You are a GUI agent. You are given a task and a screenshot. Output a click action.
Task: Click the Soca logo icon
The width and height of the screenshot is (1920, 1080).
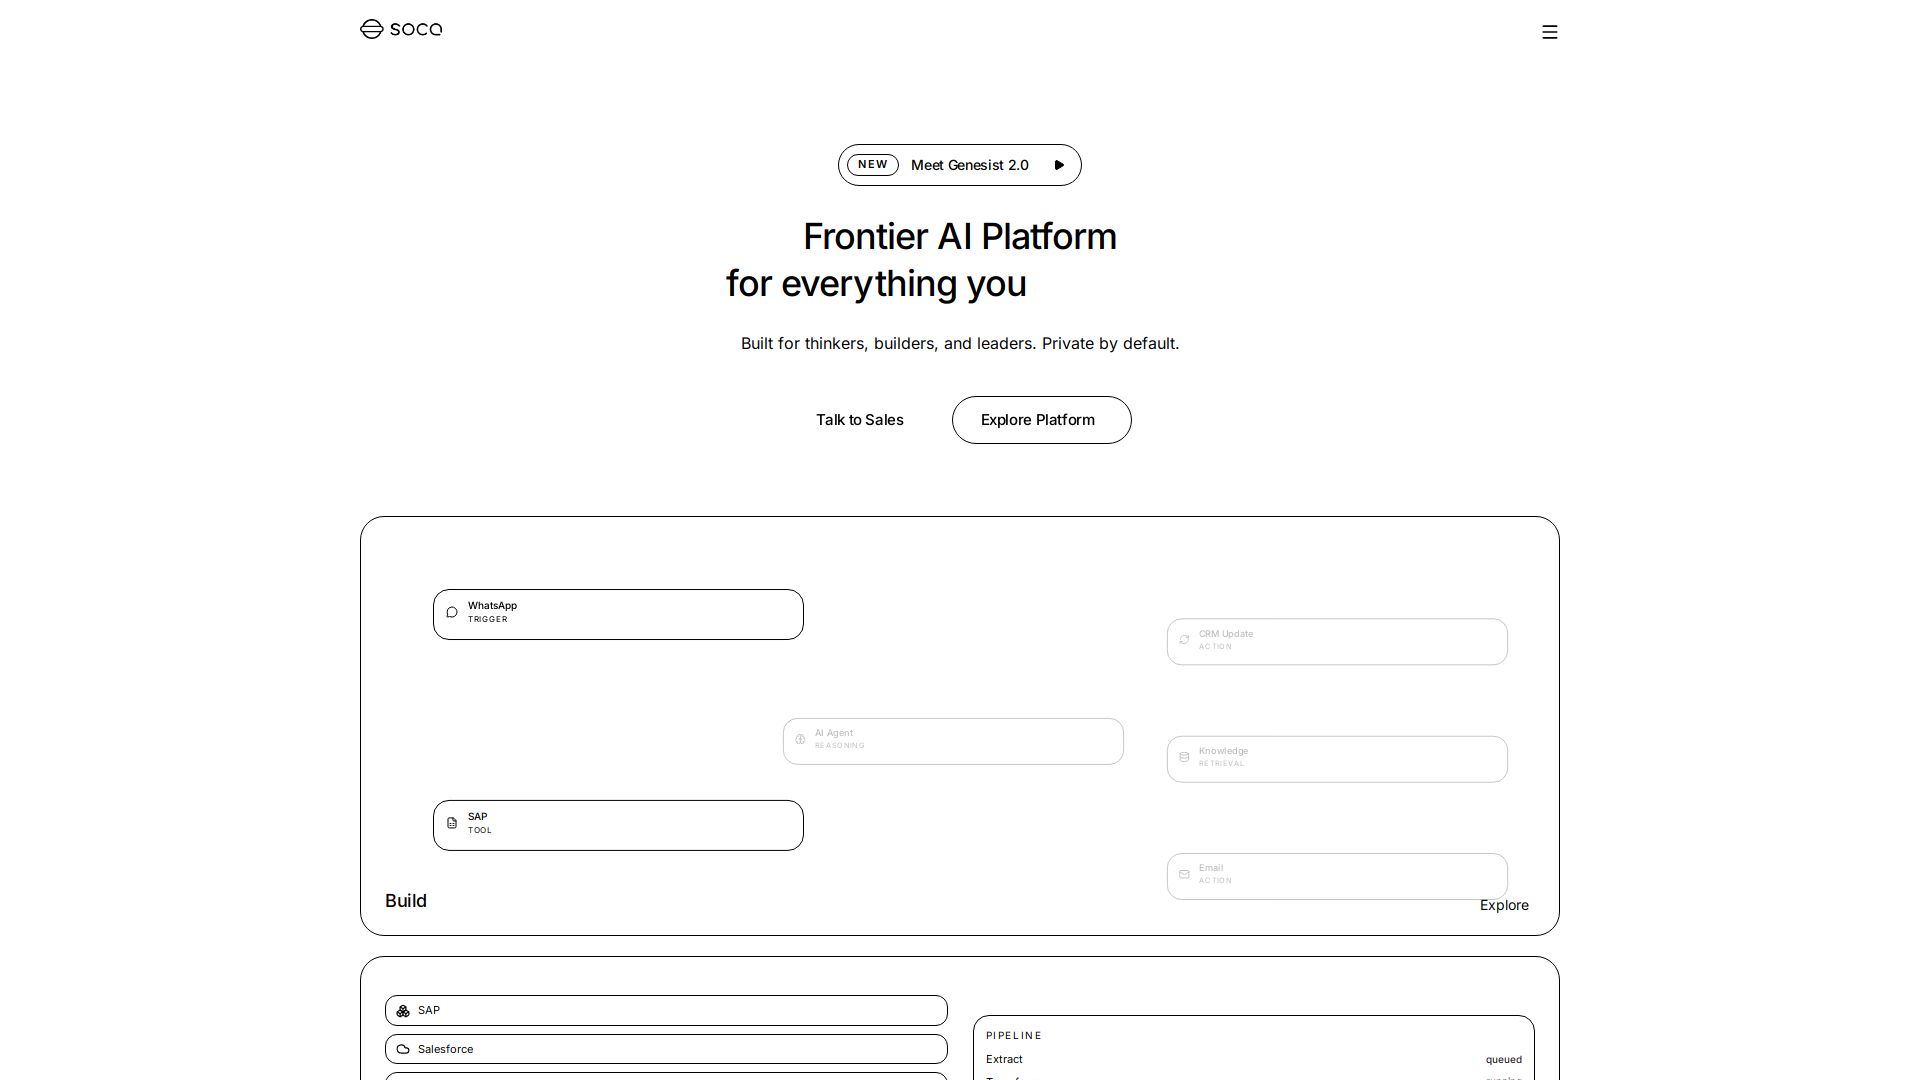(372, 29)
